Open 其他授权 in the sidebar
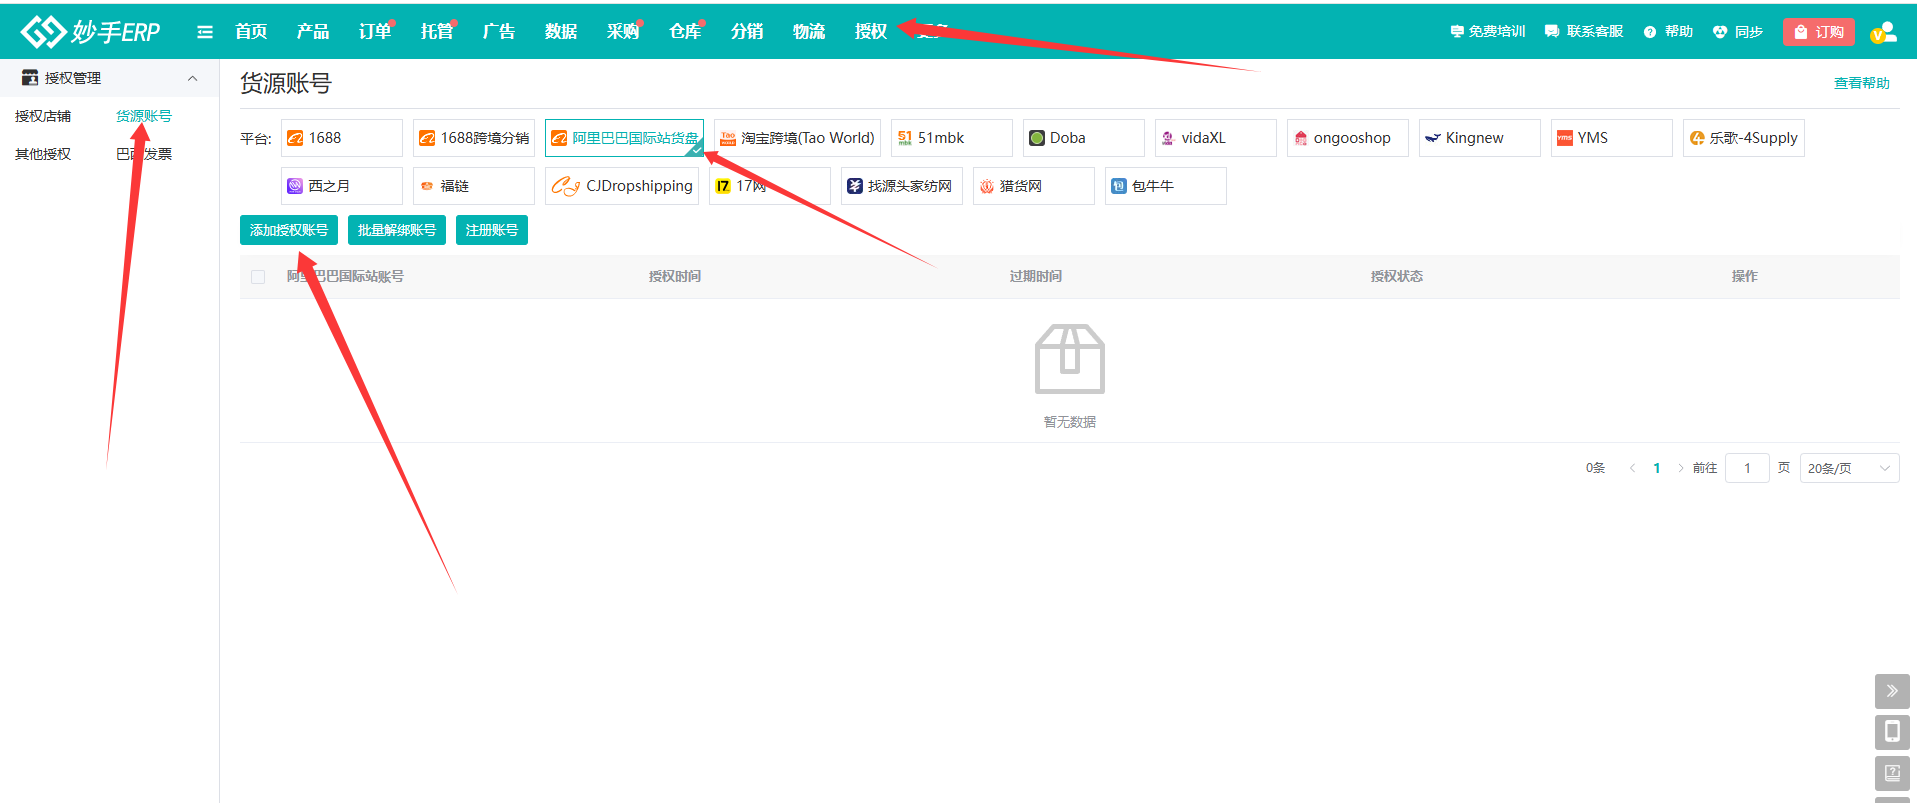This screenshot has width=1917, height=803. click(43, 154)
